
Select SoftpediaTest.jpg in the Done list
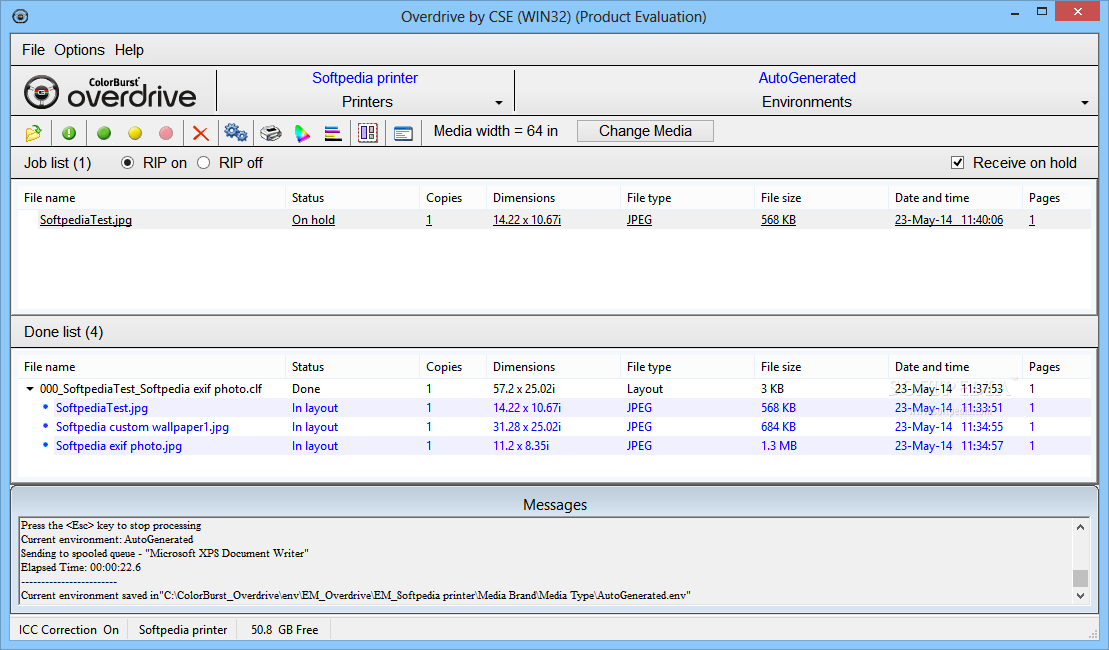[x=102, y=407]
